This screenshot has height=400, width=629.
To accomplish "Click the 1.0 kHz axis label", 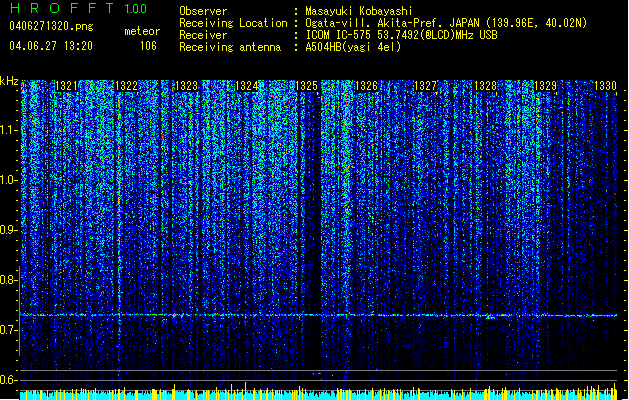I will [x=9, y=180].
